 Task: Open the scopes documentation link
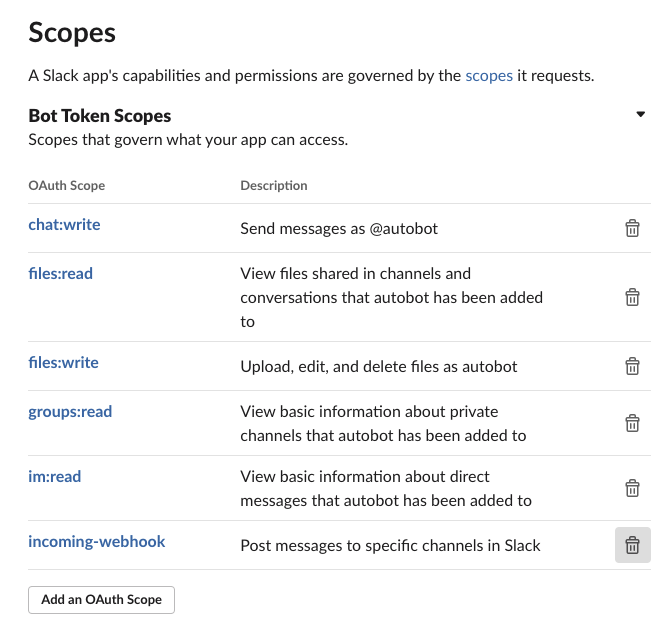(489, 75)
